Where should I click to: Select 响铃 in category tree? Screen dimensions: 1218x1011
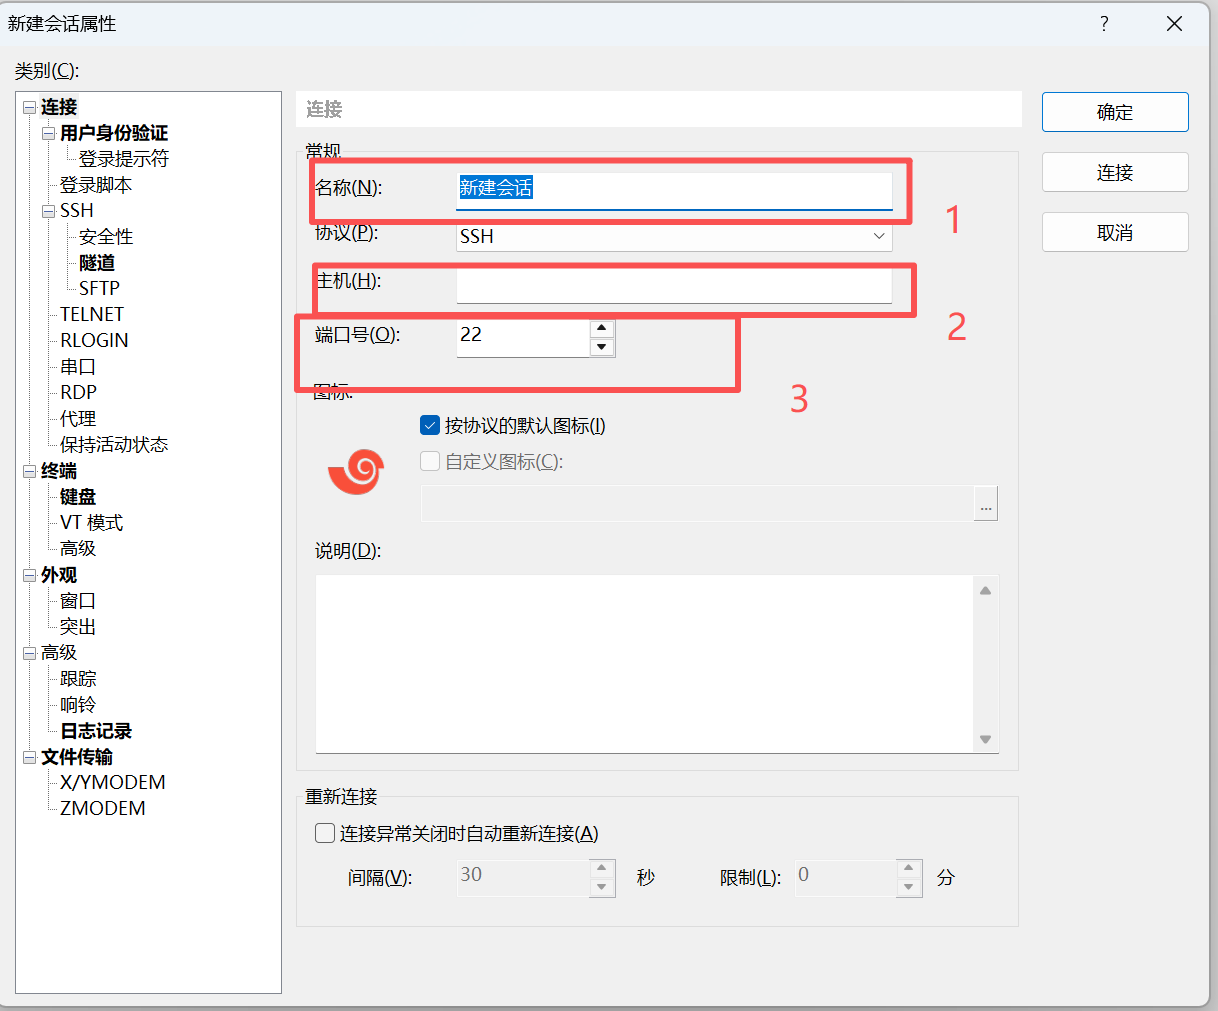(78, 705)
